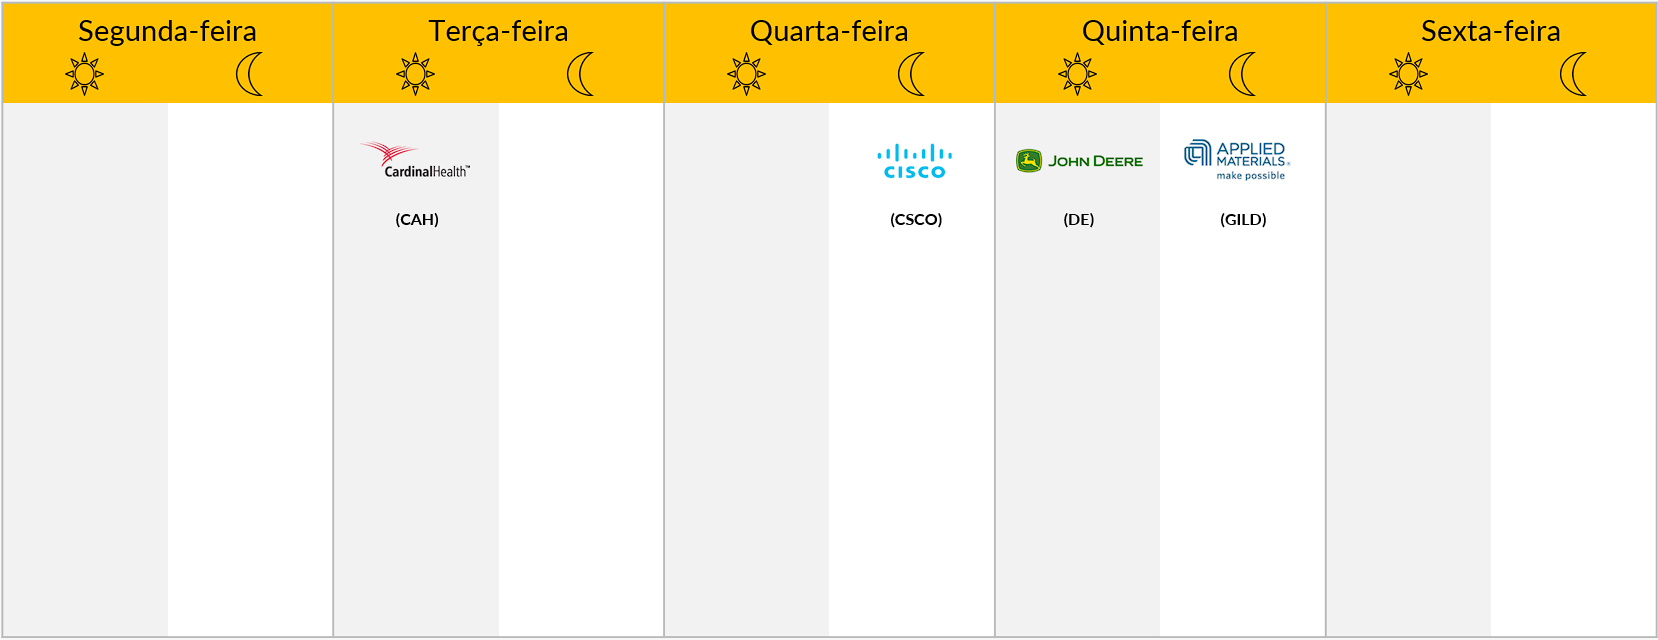Click the Sexta-feira moon icon
The width and height of the screenshot is (1658, 640).
(x=1574, y=74)
